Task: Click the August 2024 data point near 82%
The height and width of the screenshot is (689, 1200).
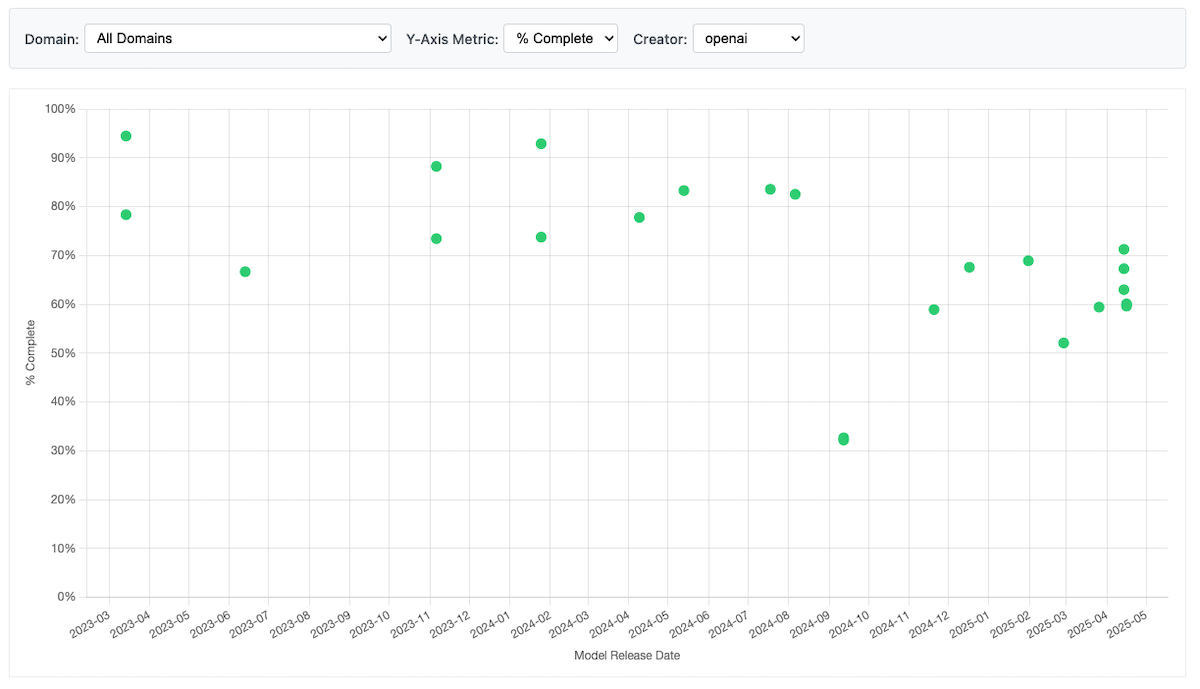Action: pos(795,194)
